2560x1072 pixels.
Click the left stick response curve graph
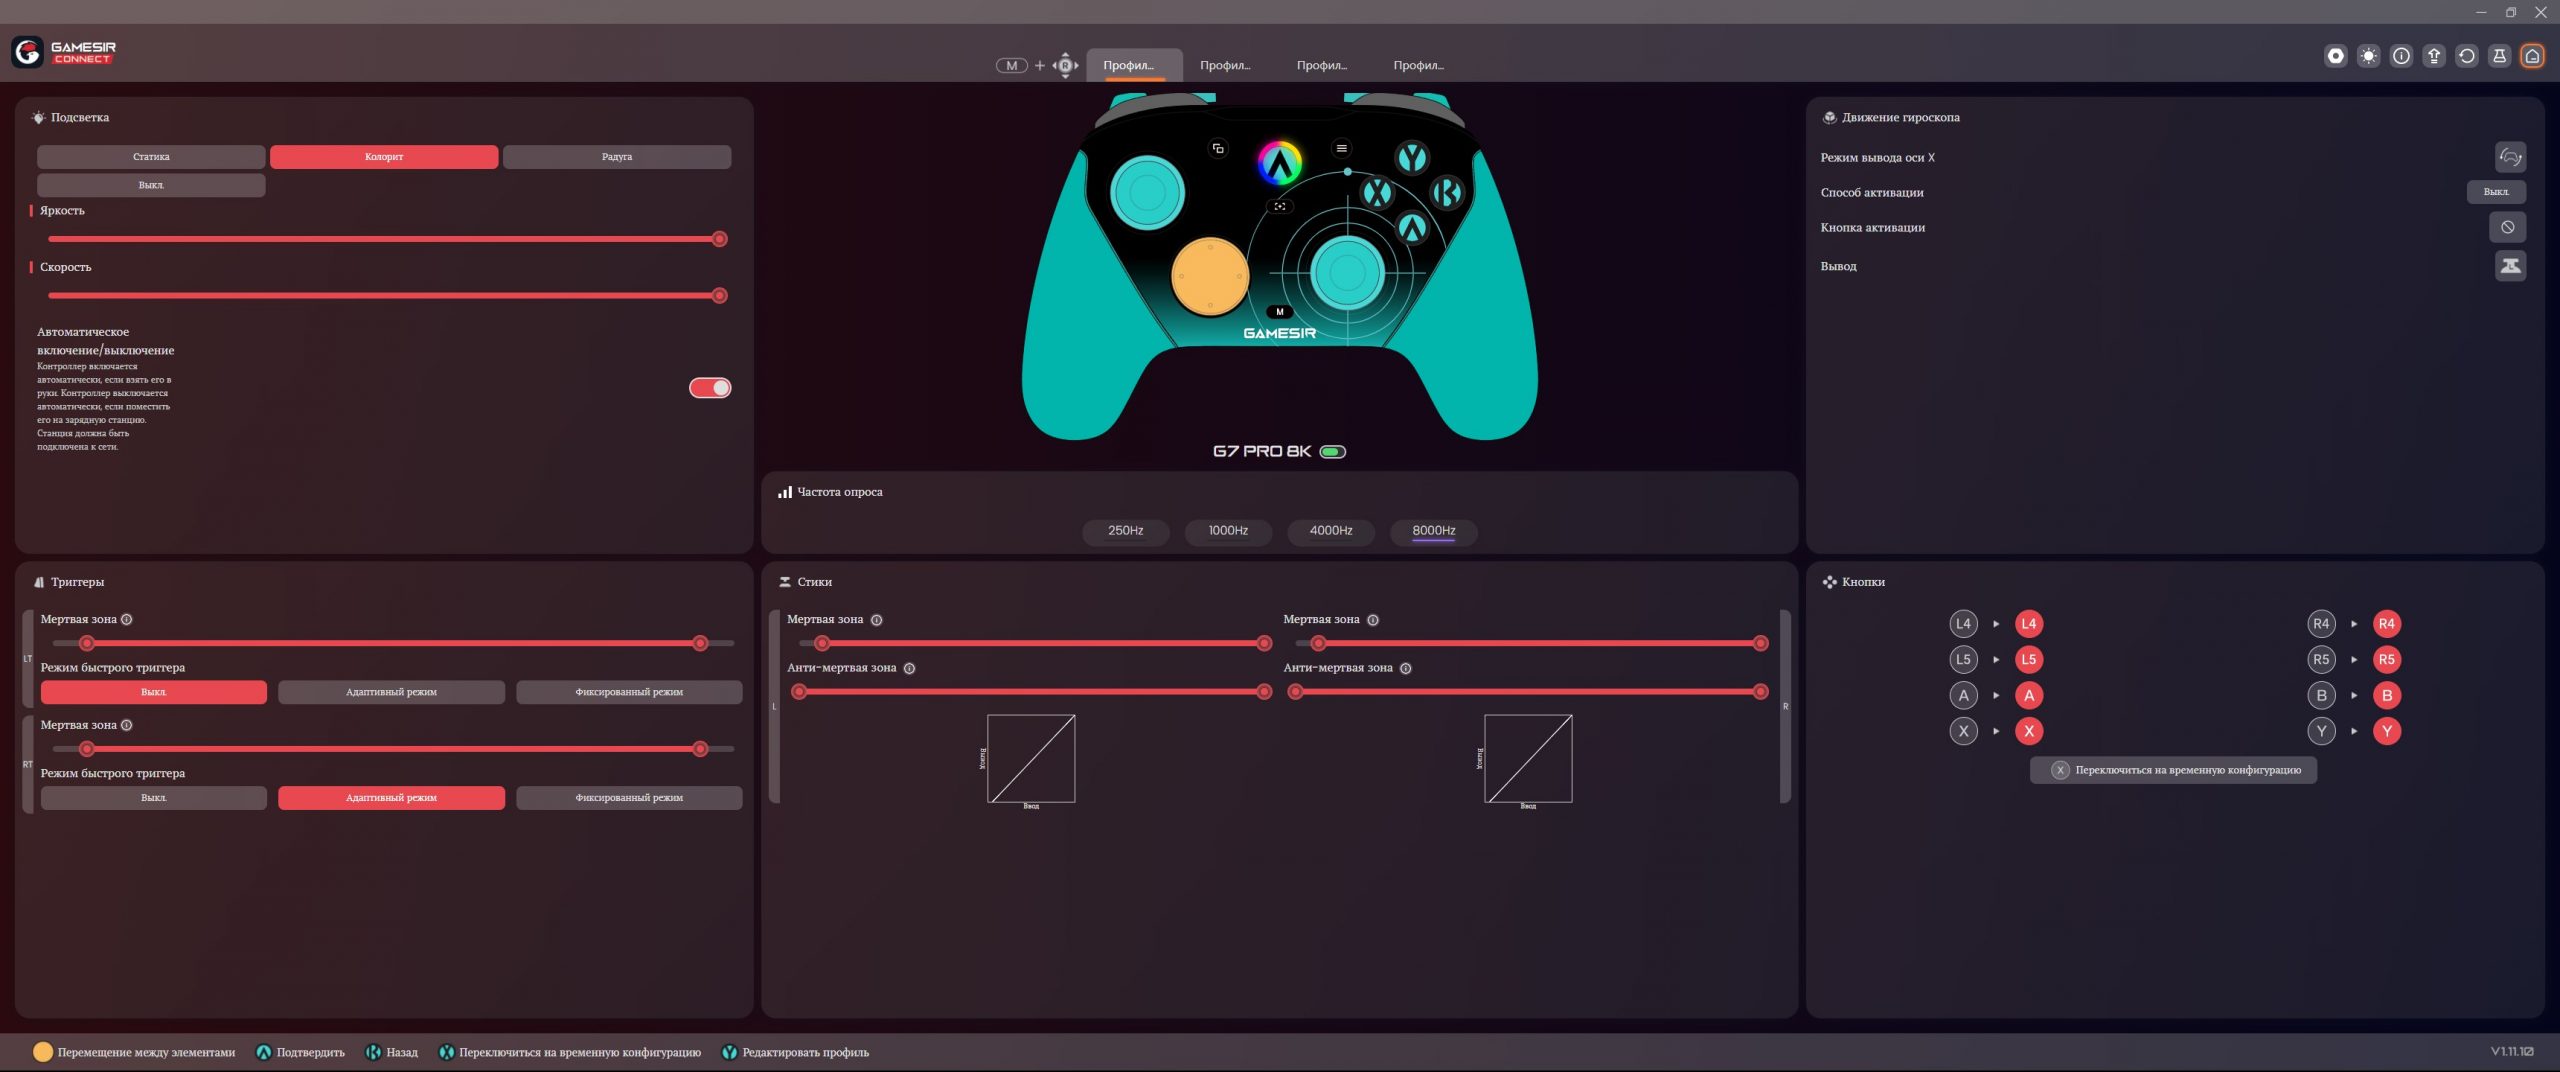click(x=1031, y=758)
